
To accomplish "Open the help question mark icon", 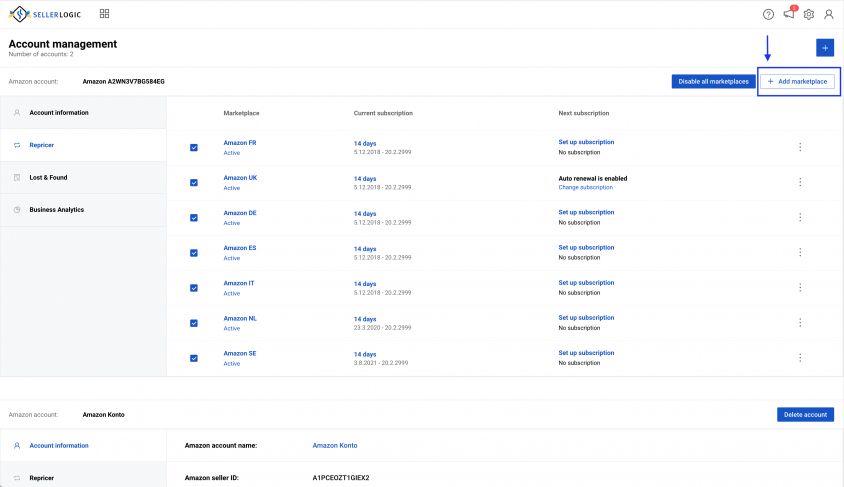I will pos(768,14).
